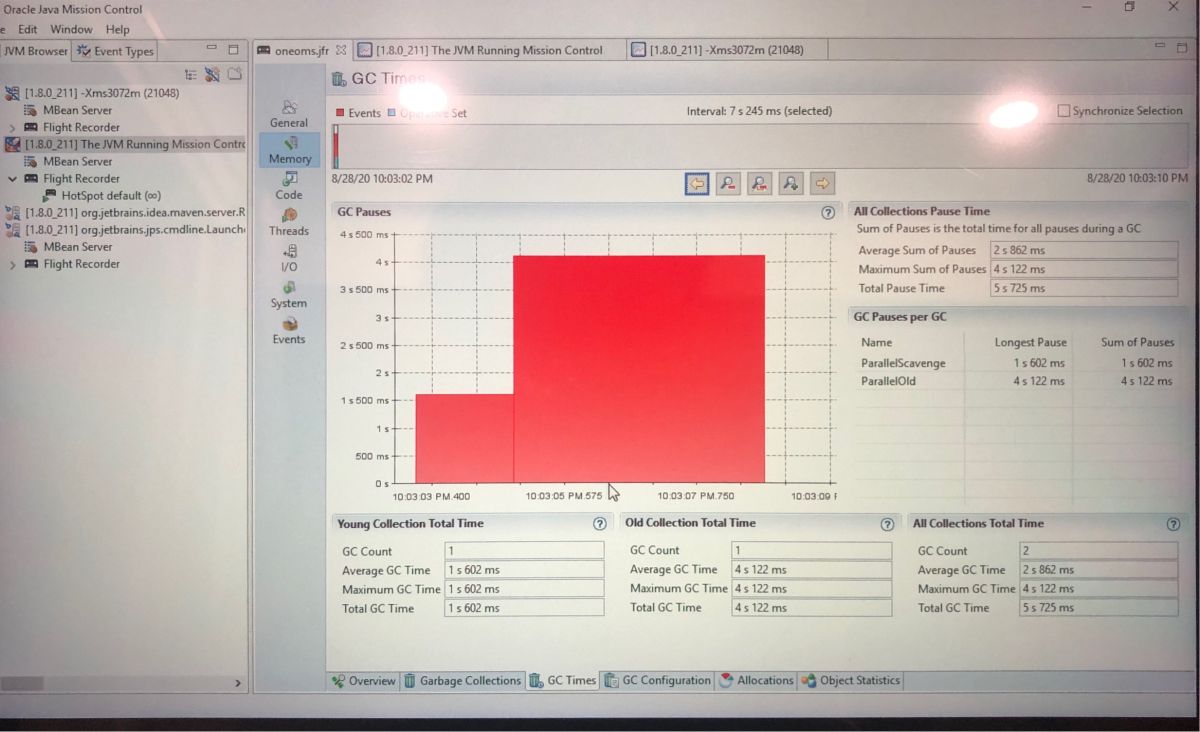This screenshot has height=732, width=1200.
Task: Open the Window menu
Action: pos(71,29)
